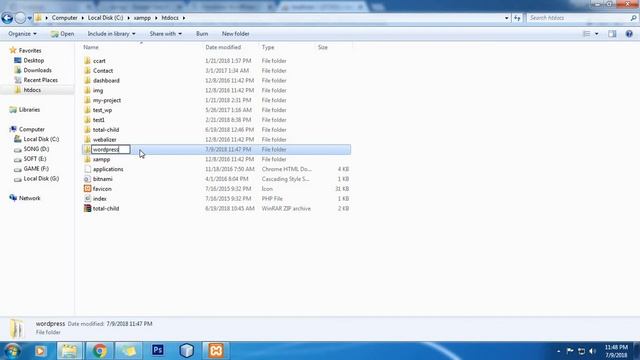
Task: Open the address bar history dropdown
Action: tap(507, 18)
